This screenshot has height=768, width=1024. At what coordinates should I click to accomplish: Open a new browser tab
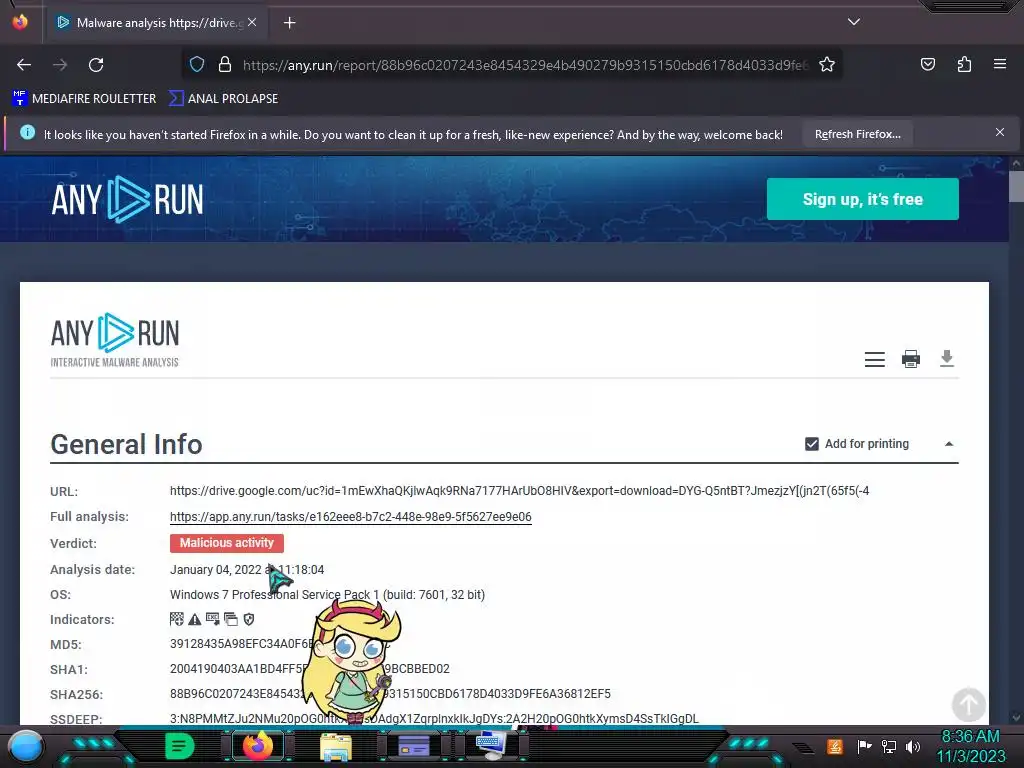[289, 23]
